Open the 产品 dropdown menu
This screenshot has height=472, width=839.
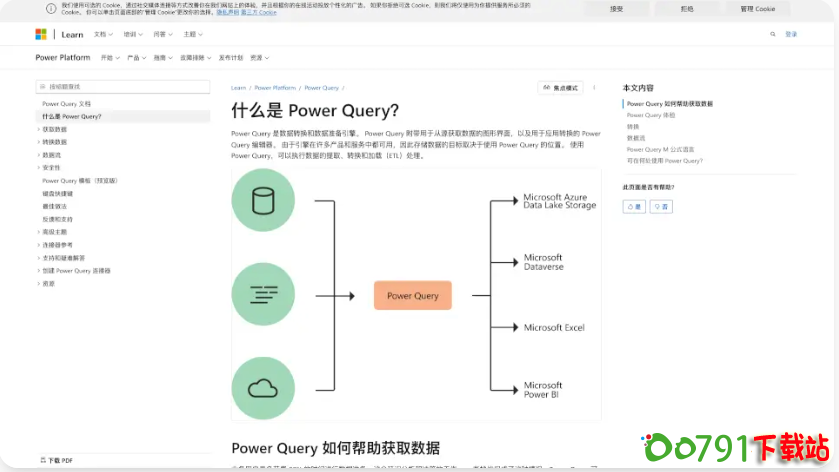pyautogui.click(x=134, y=58)
